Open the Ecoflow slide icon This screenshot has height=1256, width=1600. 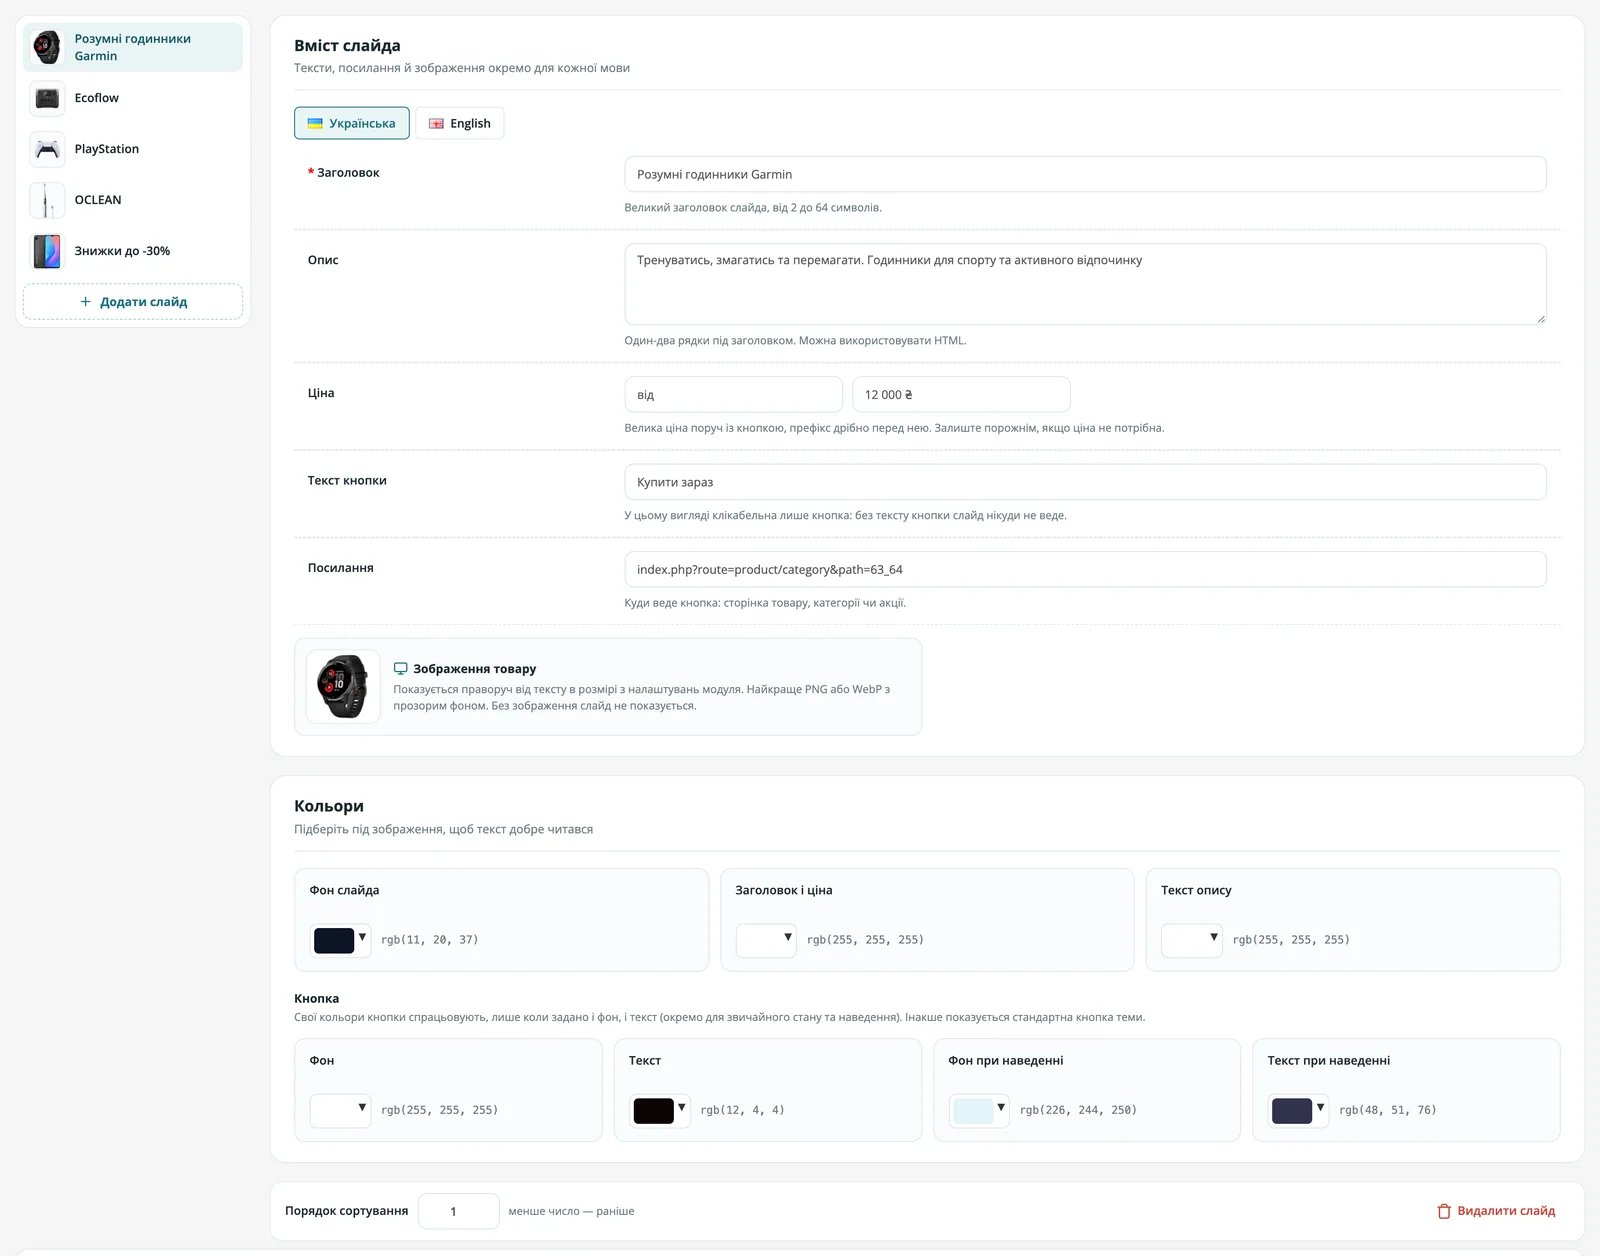point(47,98)
